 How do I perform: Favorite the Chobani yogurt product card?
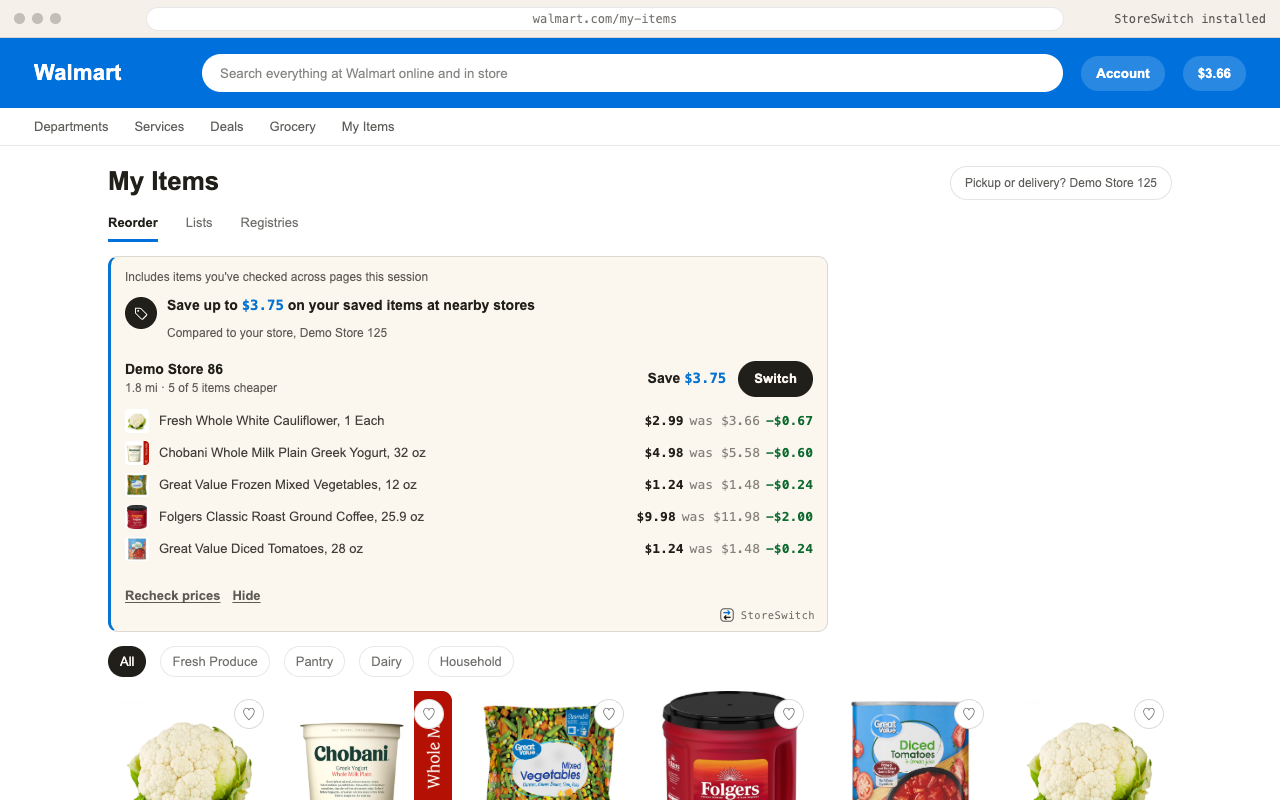[x=429, y=714]
